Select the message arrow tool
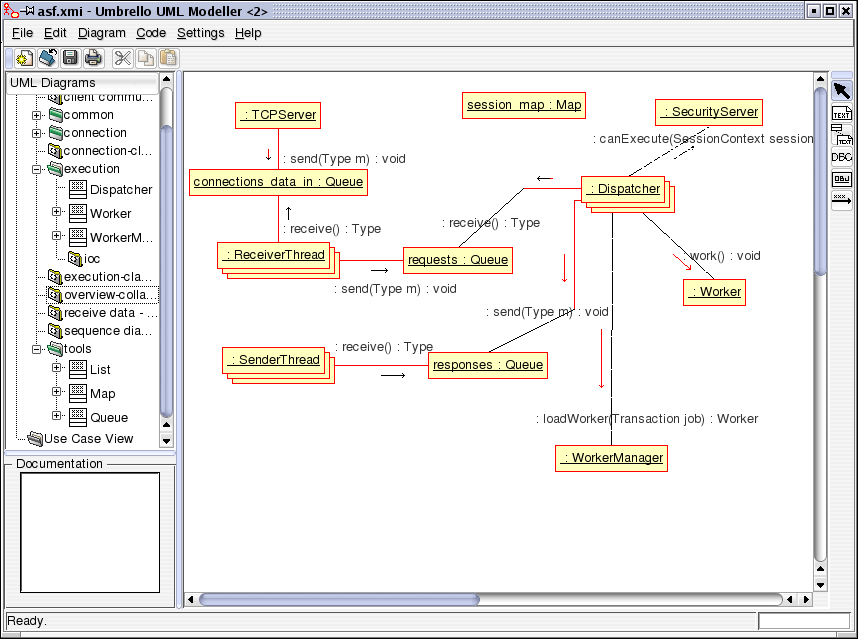 (x=842, y=200)
